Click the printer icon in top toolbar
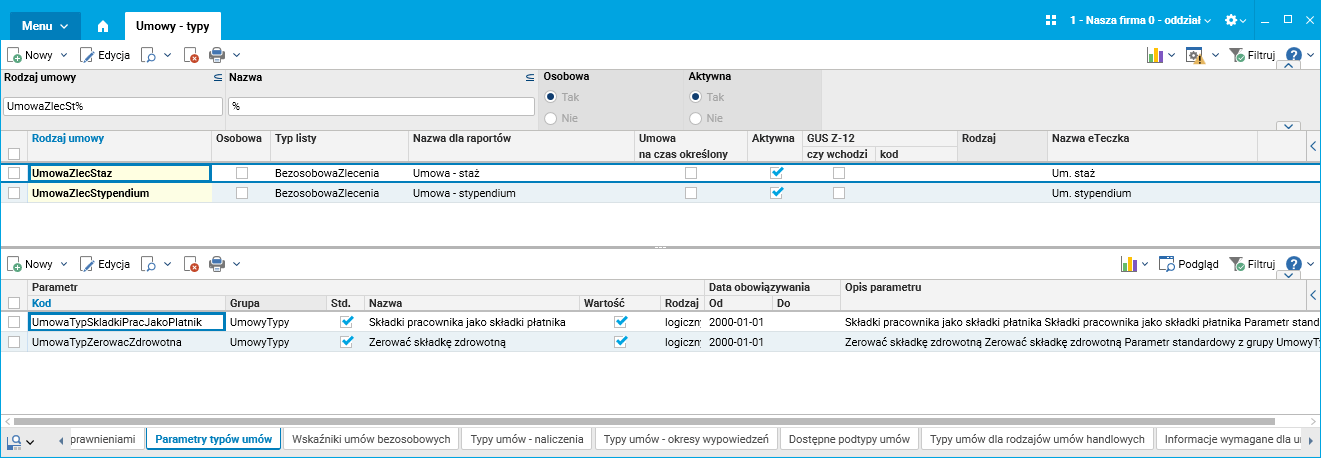 click(x=217, y=55)
